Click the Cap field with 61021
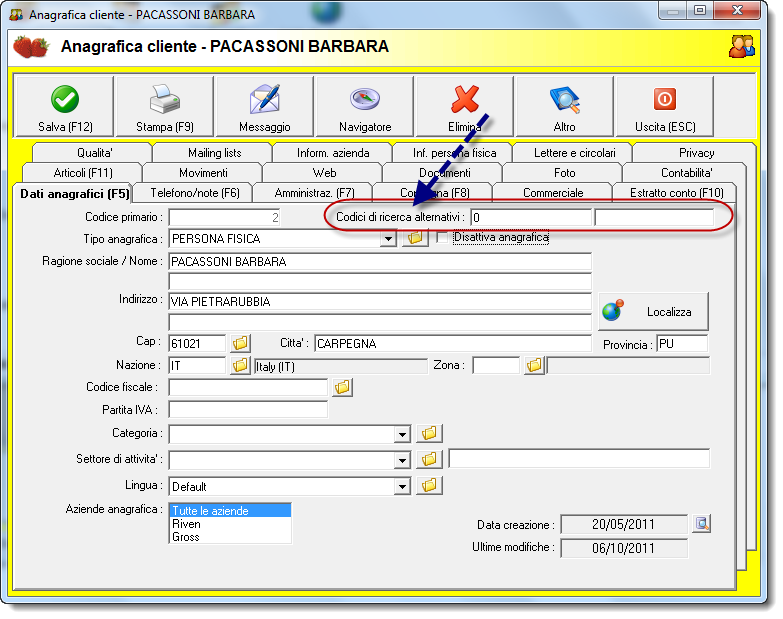Screen dimensions: 783x619 pyautogui.click(x=197, y=343)
